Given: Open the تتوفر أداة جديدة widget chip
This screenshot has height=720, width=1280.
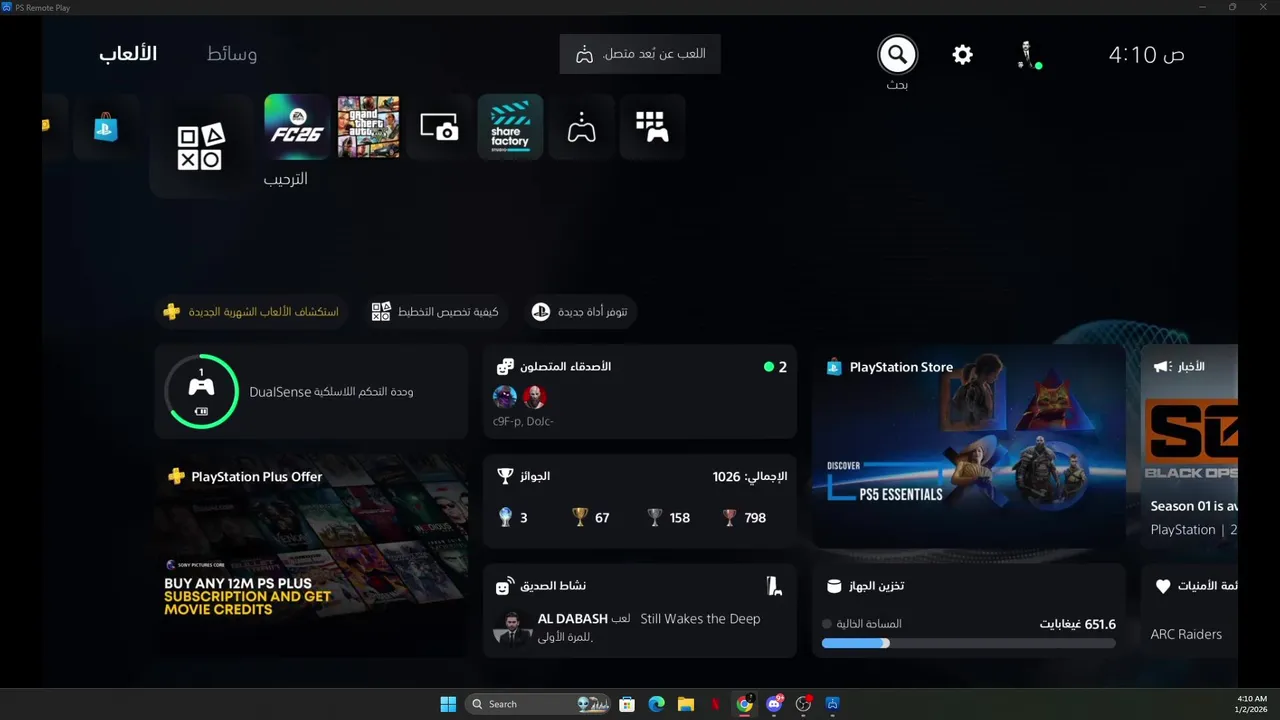Looking at the screenshot, I should 579,312.
